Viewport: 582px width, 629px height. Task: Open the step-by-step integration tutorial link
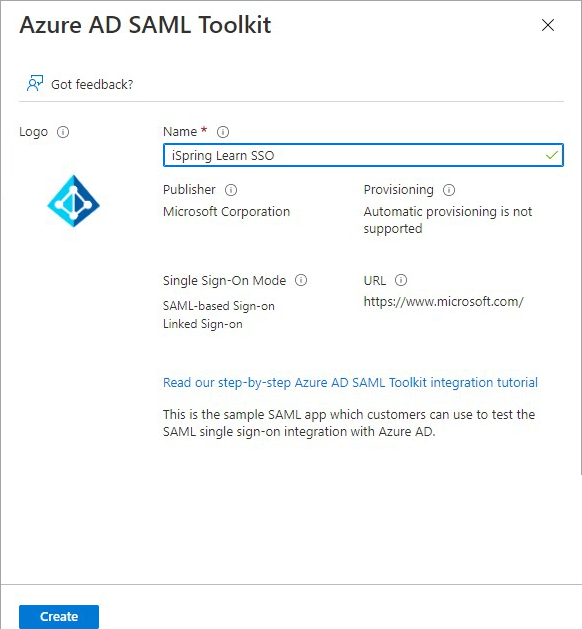(x=350, y=382)
